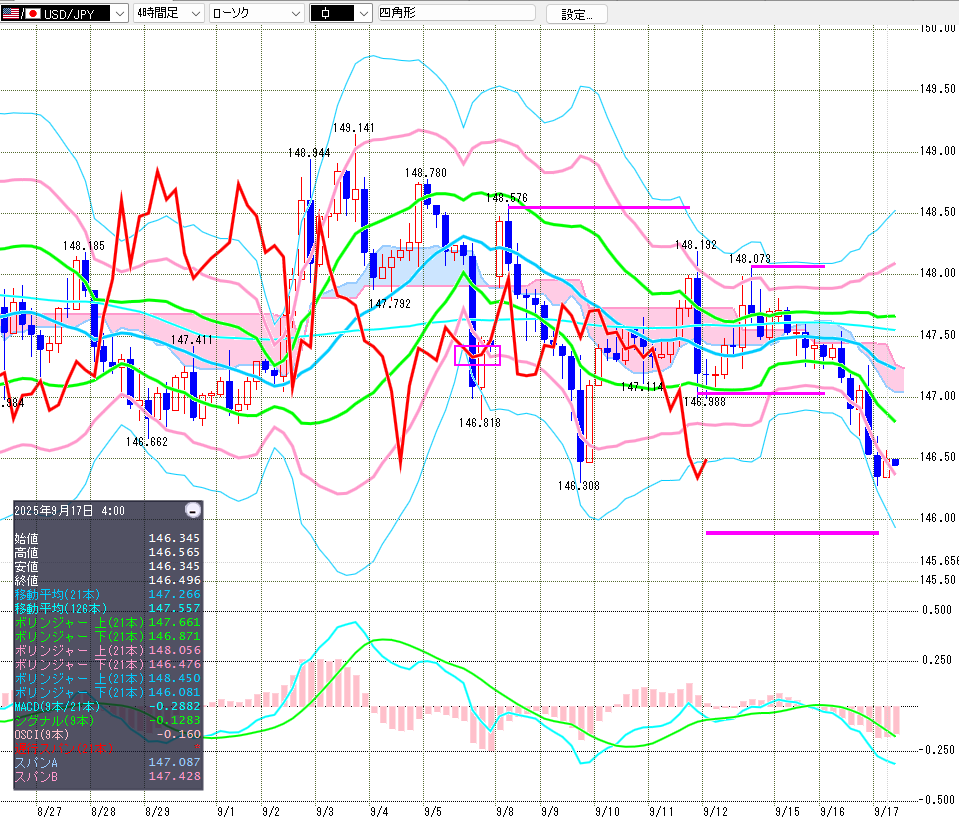The width and height of the screenshot is (959, 822).
Task: Click the 146.308 low price label
Action: pyautogui.click(x=579, y=485)
